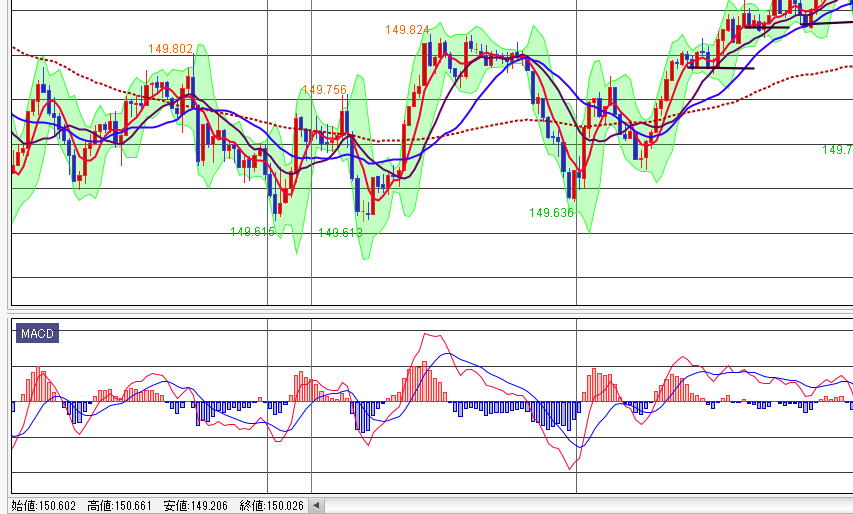The height and width of the screenshot is (514, 853).
Task: Select the 終値 150.026 closing price readout
Action: (x=272, y=505)
